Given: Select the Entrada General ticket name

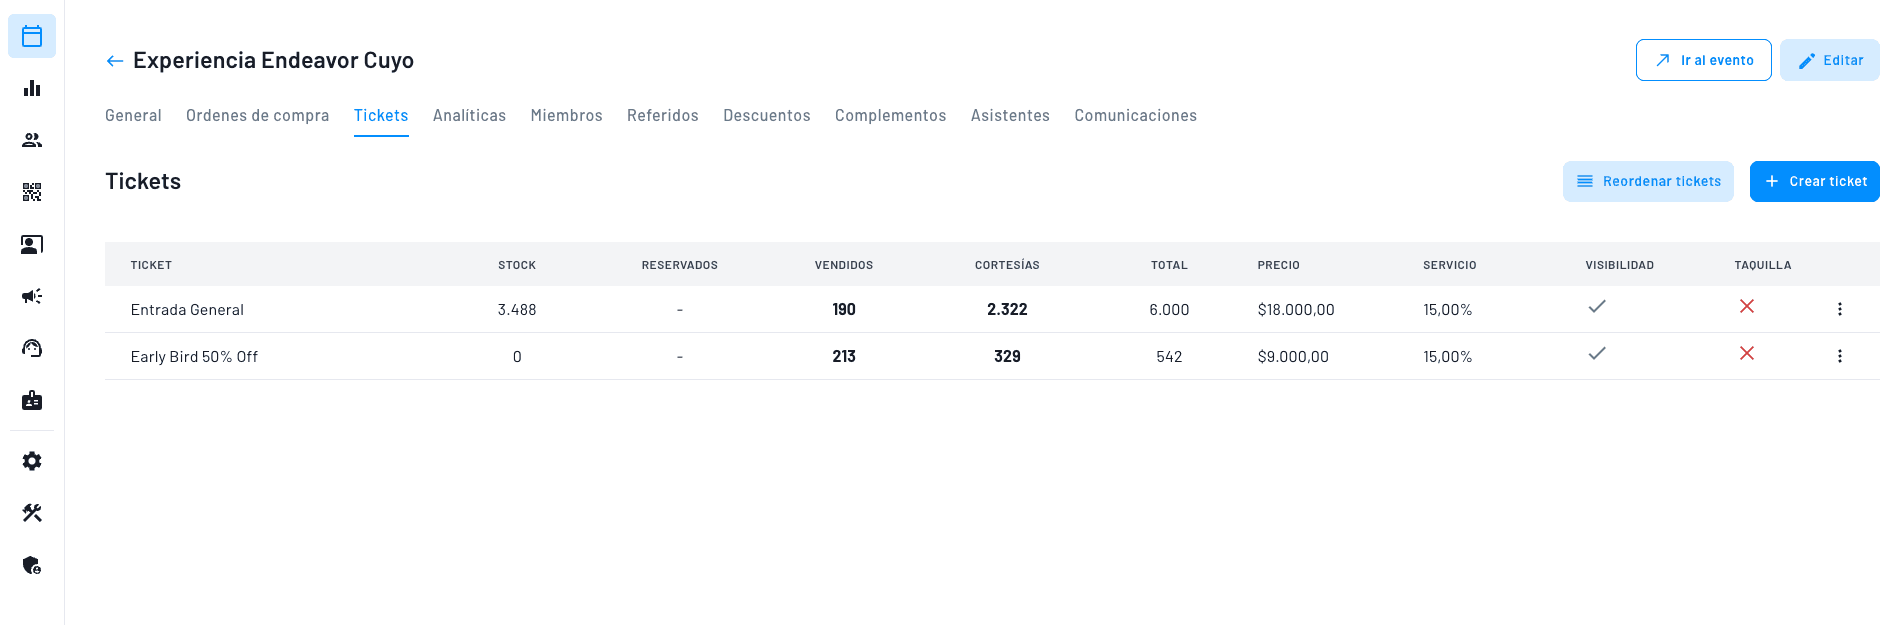Looking at the screenshot, I should tap(187, 310).
